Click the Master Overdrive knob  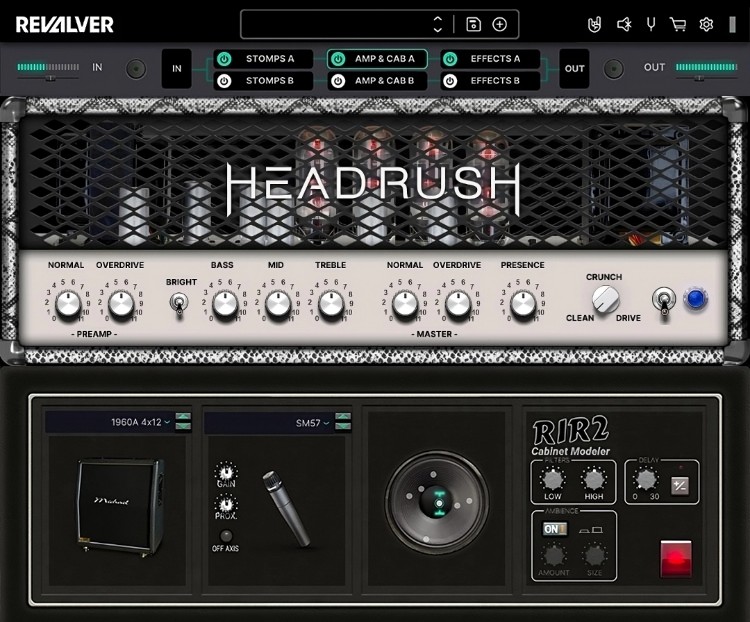pyautogui.click(x=458, y=303)
